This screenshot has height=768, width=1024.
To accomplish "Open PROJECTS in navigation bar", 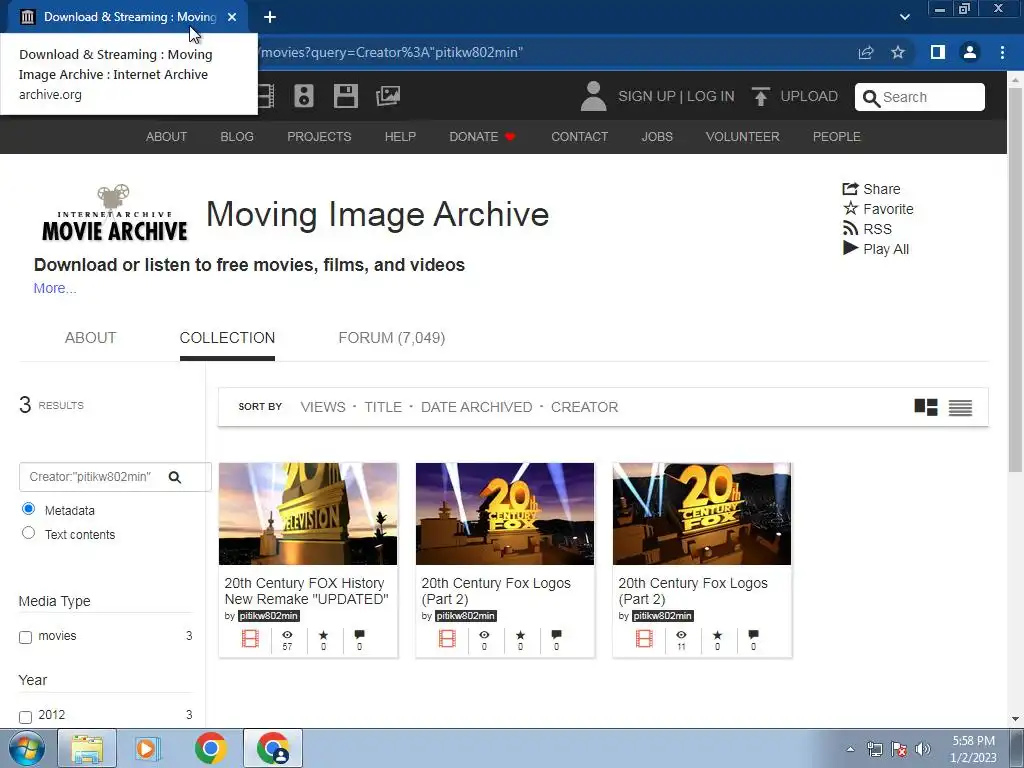I will coord(319,136).
